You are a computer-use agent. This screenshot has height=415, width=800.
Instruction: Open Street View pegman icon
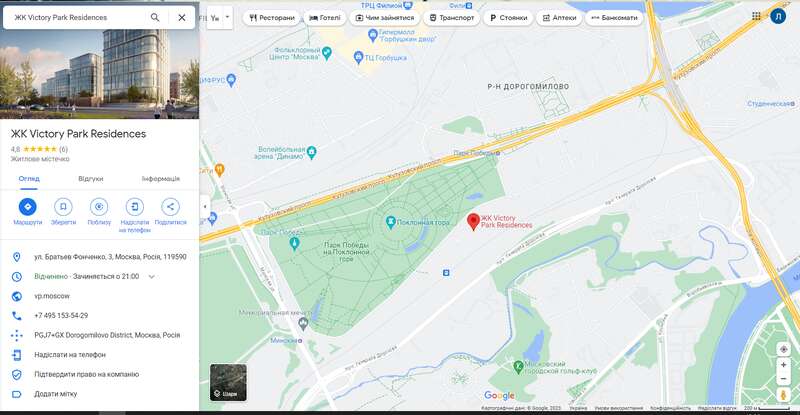point(784,395)
